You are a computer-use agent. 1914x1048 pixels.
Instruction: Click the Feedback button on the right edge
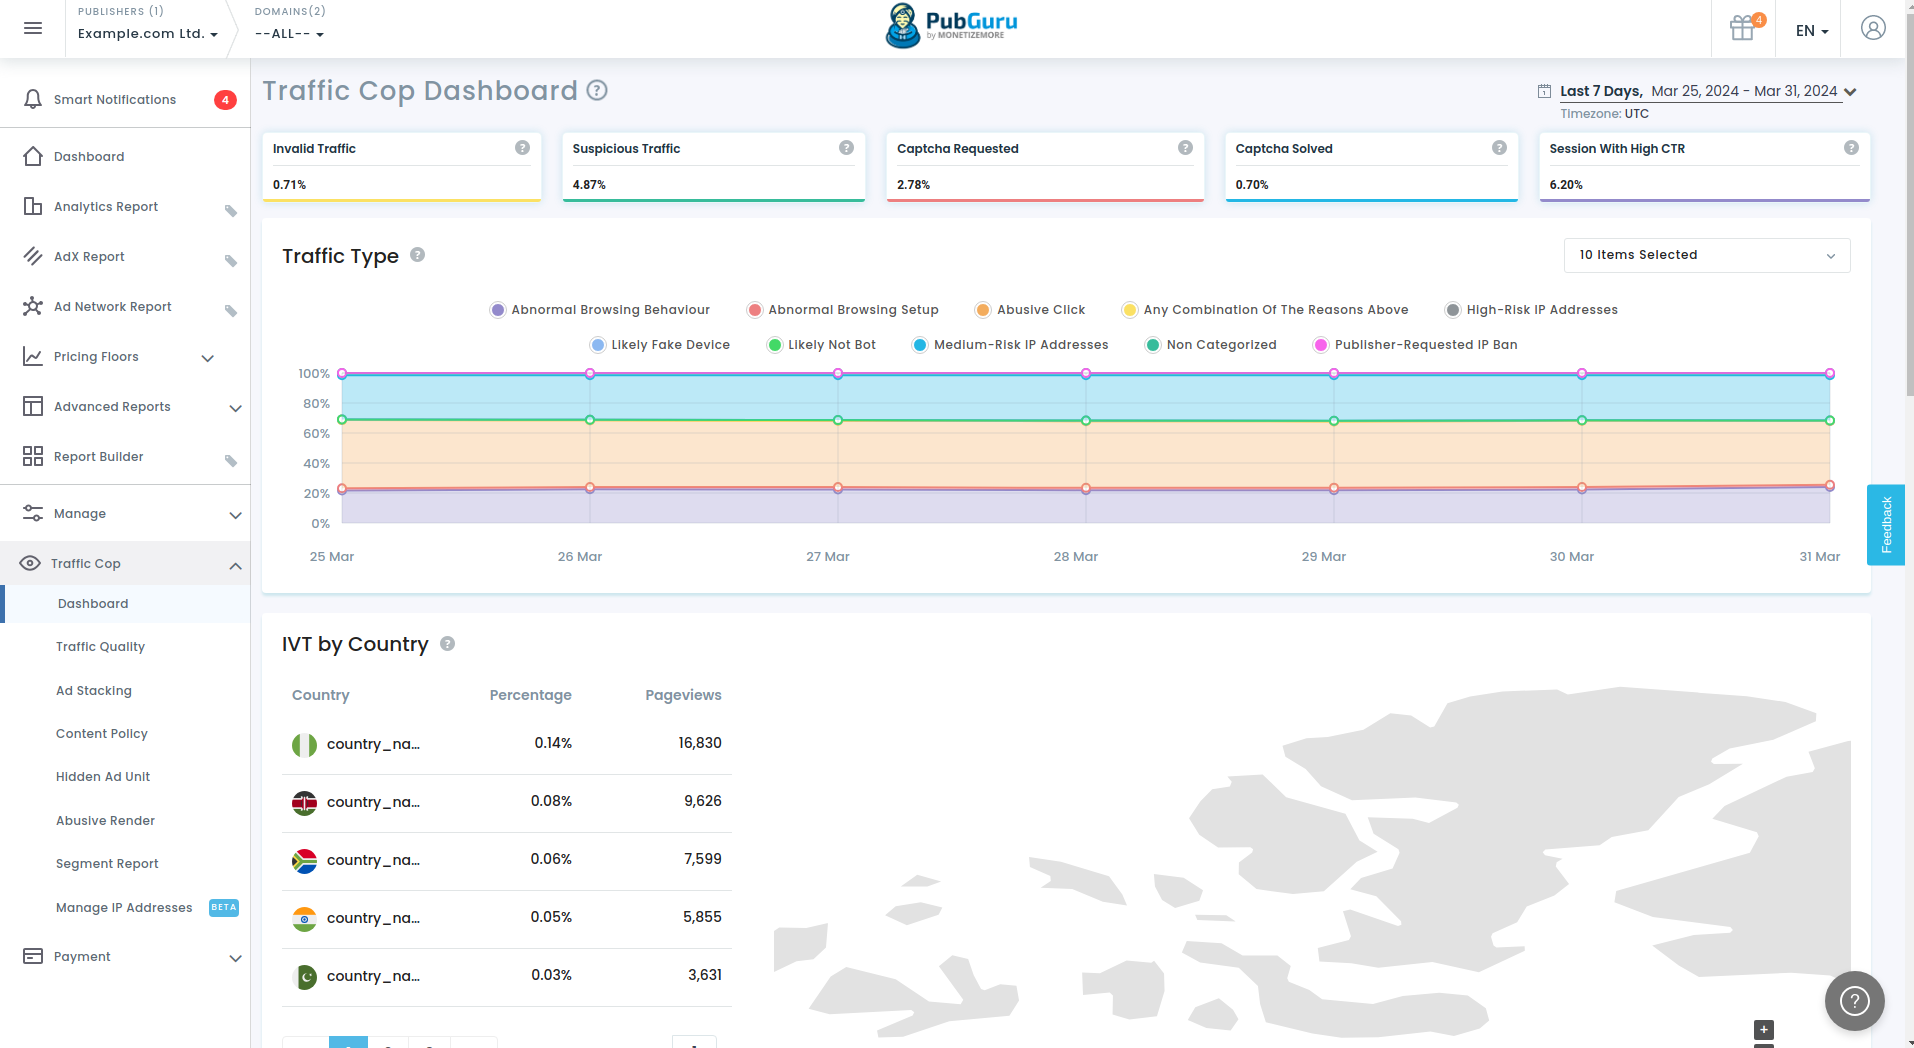click(1885, 524)
